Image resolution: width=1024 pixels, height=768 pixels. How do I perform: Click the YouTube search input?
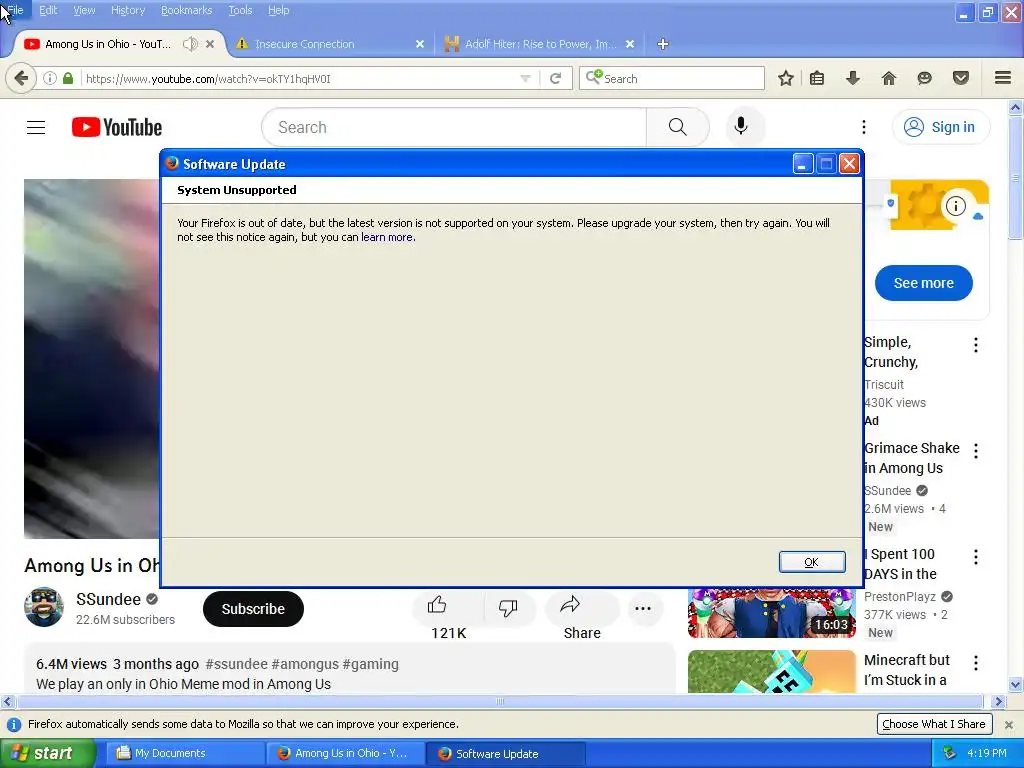click(x=454, y=127)
